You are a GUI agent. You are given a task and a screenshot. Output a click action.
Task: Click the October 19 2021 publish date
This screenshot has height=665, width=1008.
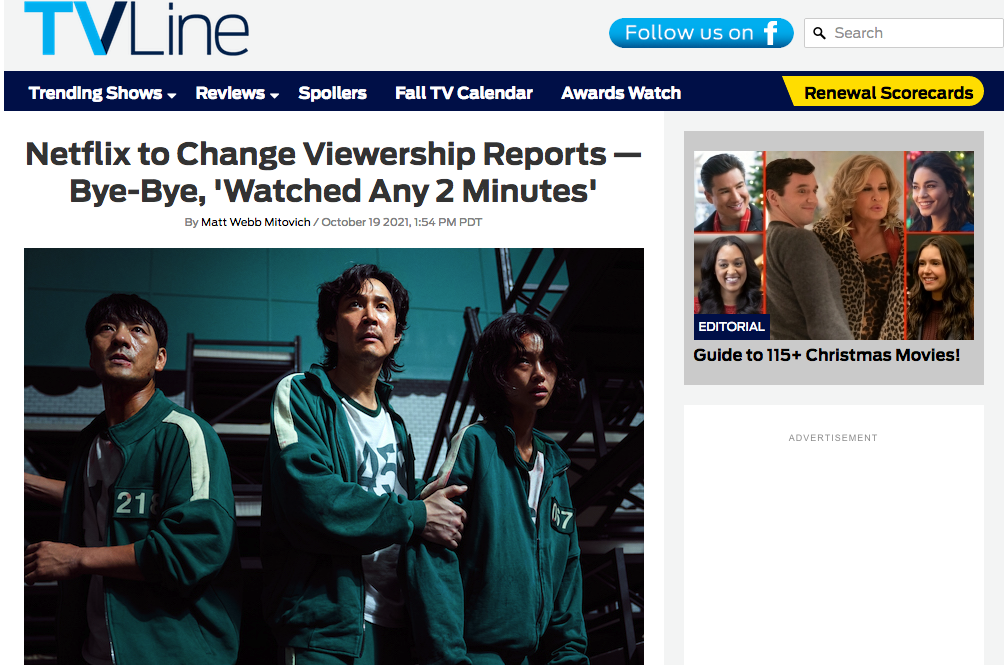click(402, 222)
